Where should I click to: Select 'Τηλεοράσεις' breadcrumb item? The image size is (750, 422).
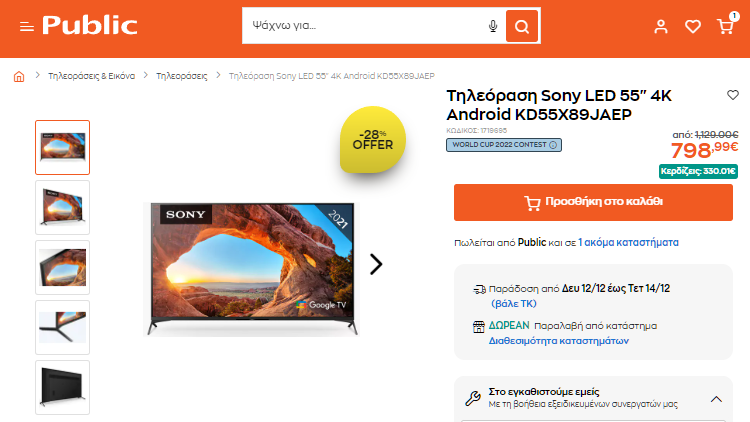click(x=182, y=76)
